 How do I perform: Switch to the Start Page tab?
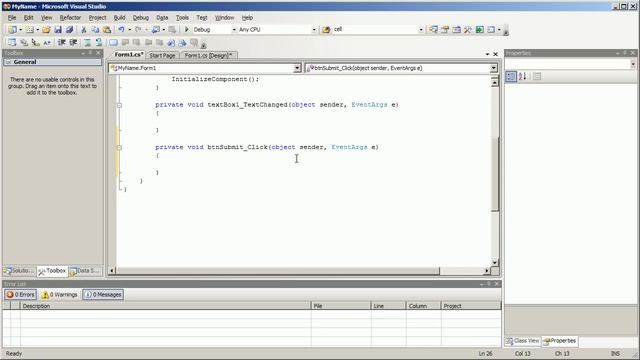[162, 56]
